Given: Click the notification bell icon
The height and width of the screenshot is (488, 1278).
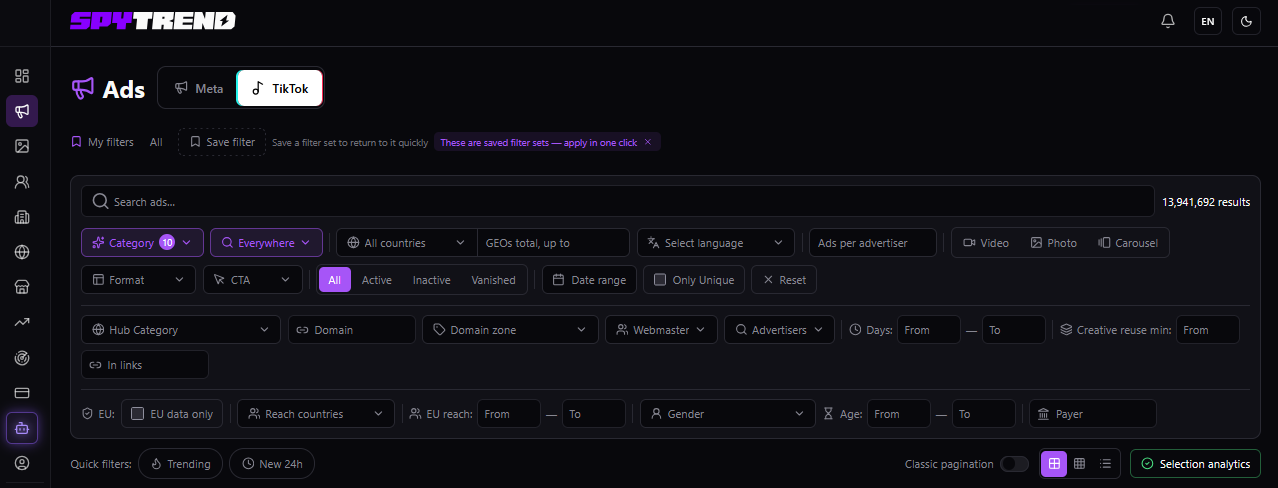Looking at the screenshot, I should (1168, 21).
